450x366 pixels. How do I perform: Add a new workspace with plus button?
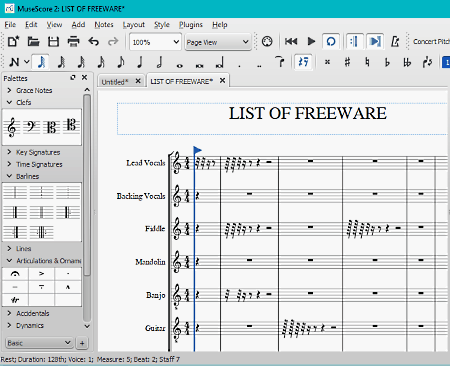pyautogui.click(x=82, y=343)
